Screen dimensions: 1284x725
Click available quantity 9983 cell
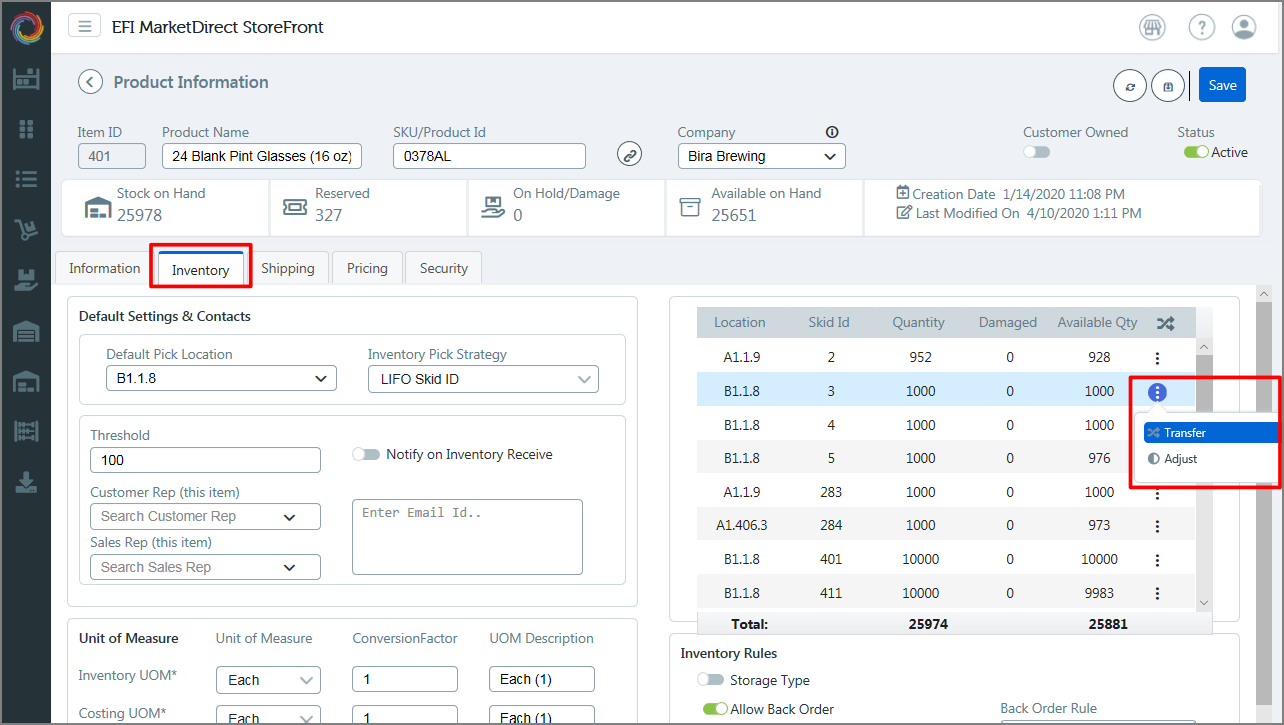(1099, 593)
